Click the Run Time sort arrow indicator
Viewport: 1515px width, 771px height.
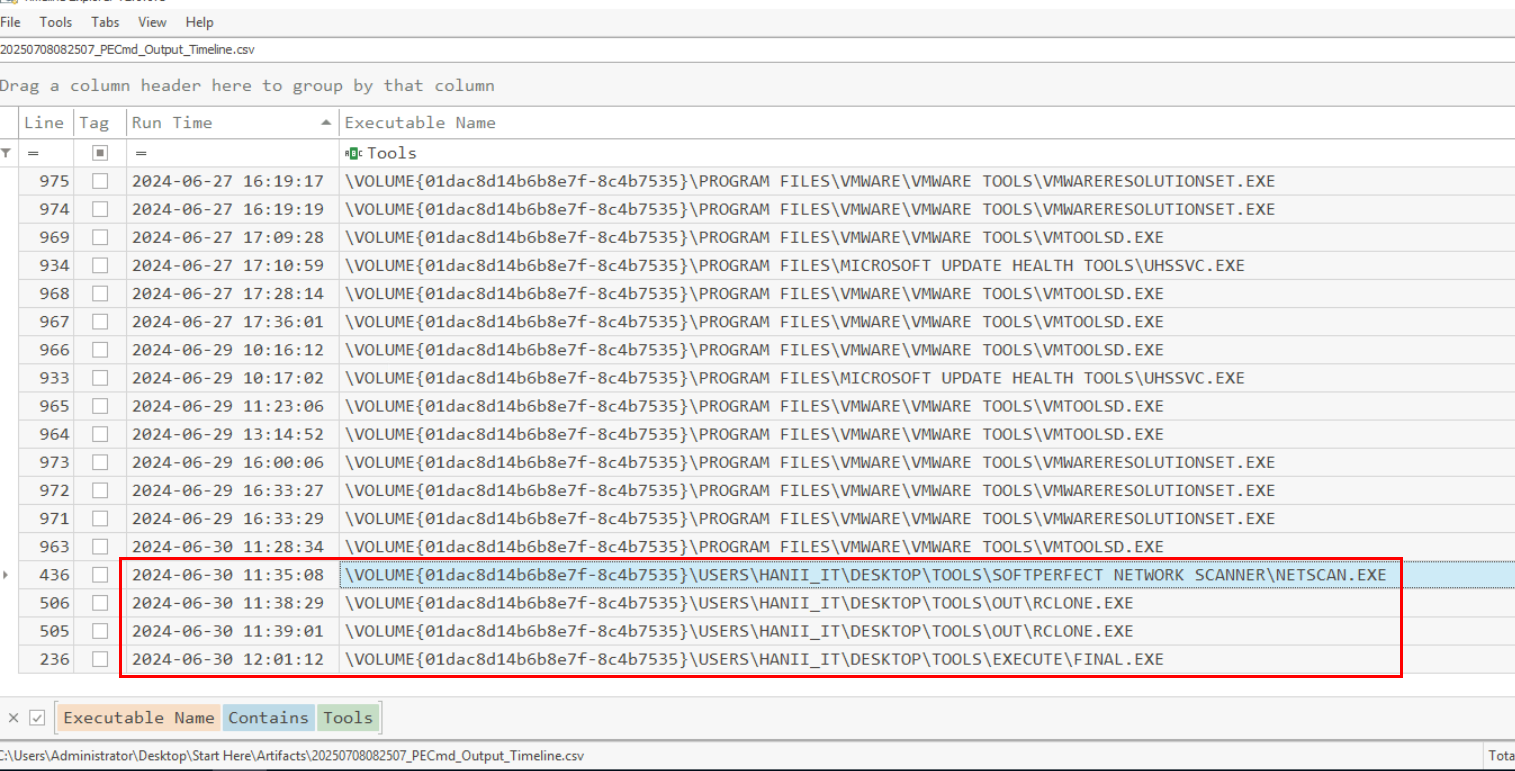[x=326, y=123]
